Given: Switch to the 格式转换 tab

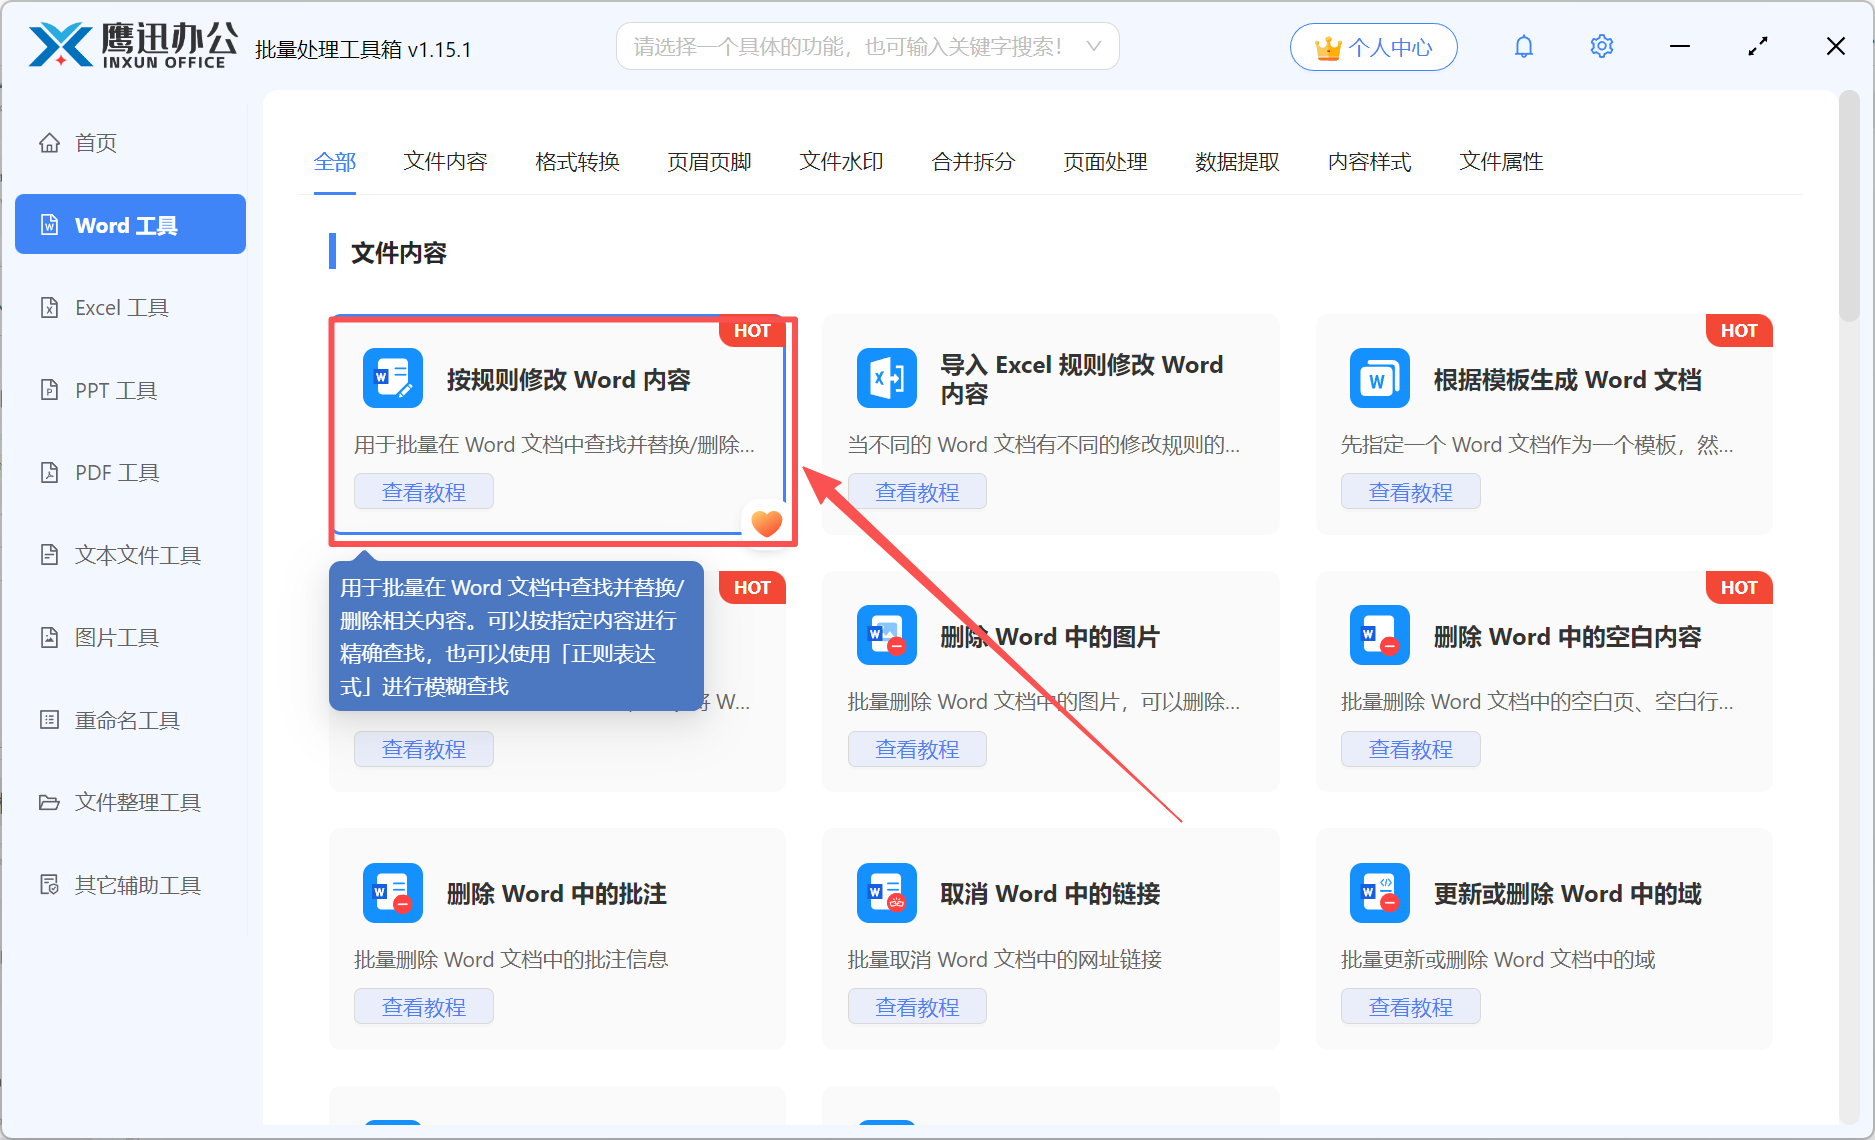Looking at the screenshot, I should click(577, 162).
